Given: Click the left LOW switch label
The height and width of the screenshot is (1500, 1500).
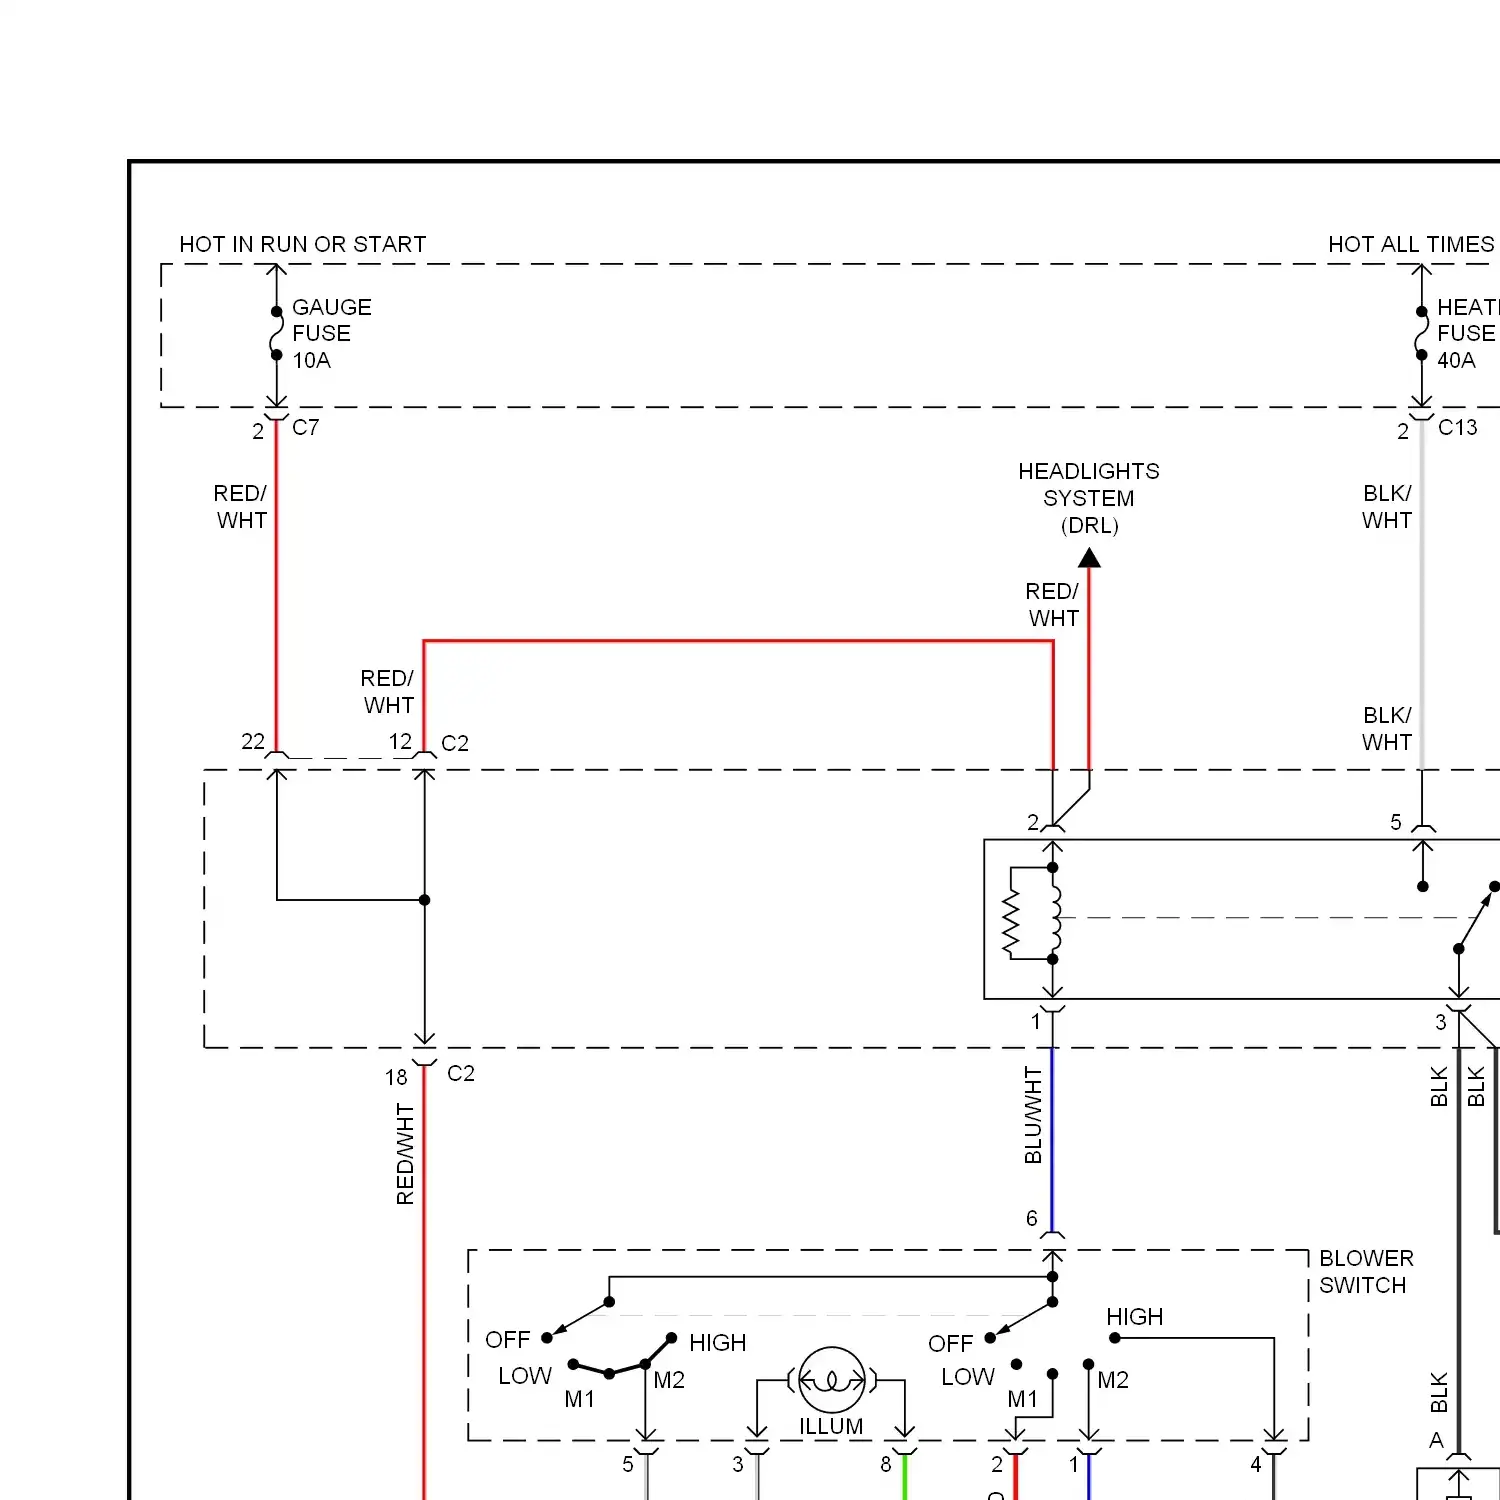Looking at the screenshot, I should pos(525,1375).
